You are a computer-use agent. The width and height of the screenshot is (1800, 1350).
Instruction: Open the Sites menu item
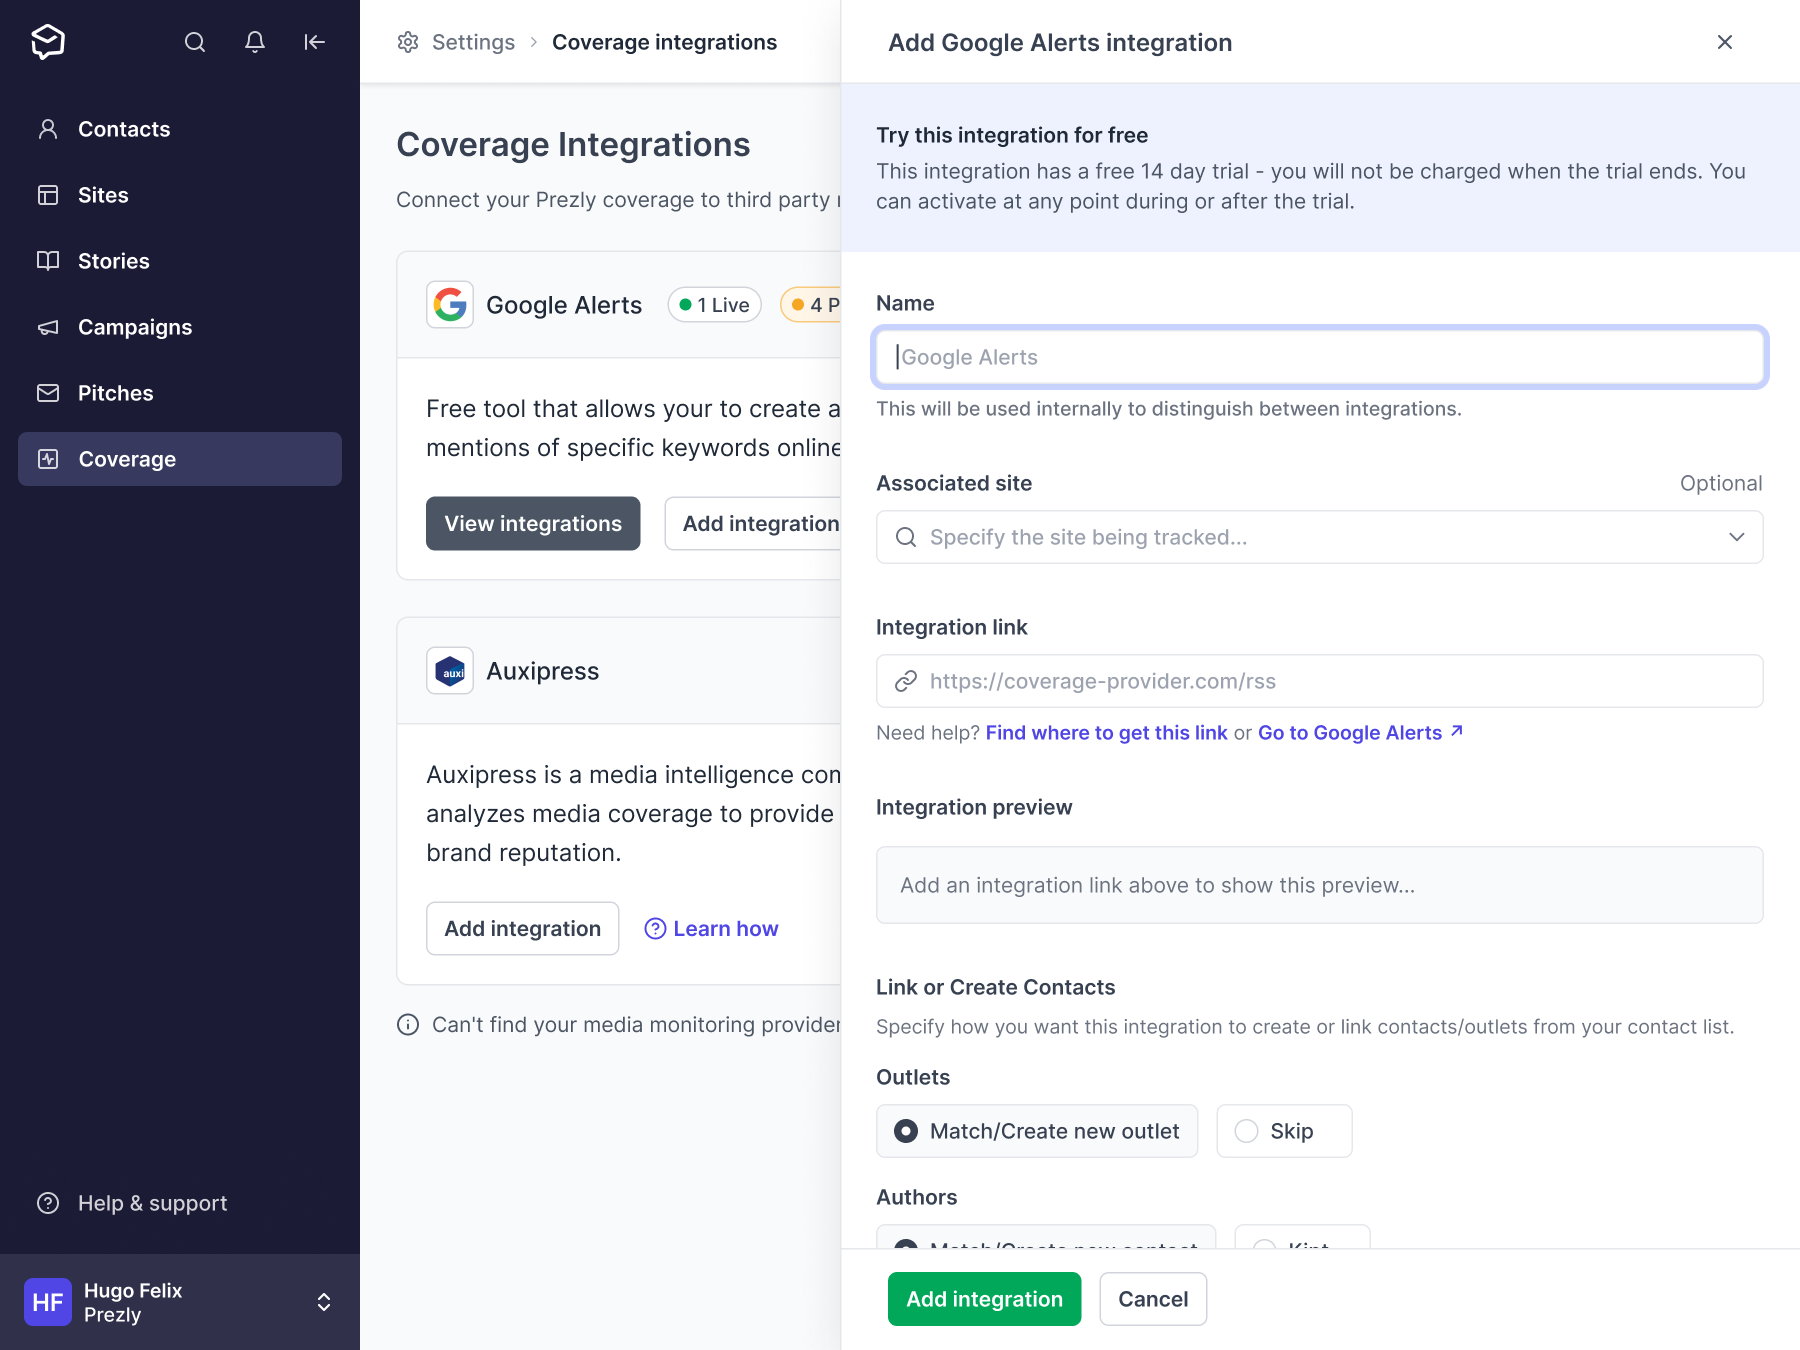(180, 195)
